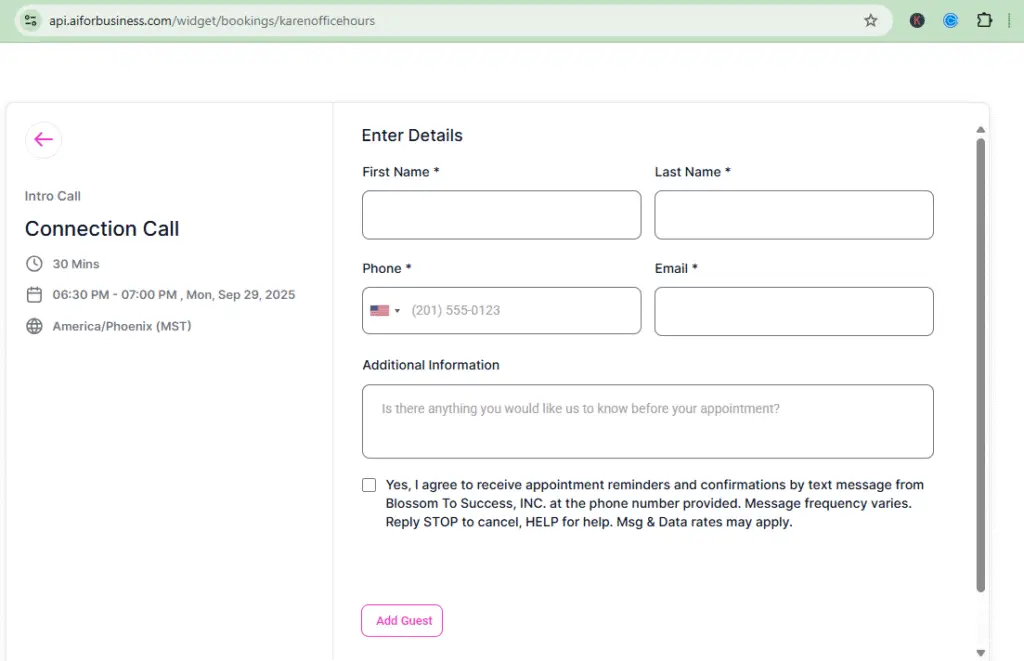This screenshot has height=661, width=1024.
Task: Click the Add Guest button
Action: tap(401, 621)
